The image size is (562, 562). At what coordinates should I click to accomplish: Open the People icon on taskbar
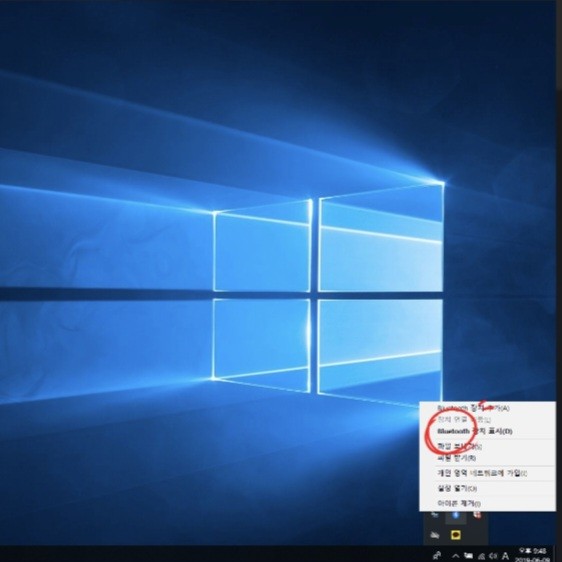pyautogui.click(x=437, y=556)
